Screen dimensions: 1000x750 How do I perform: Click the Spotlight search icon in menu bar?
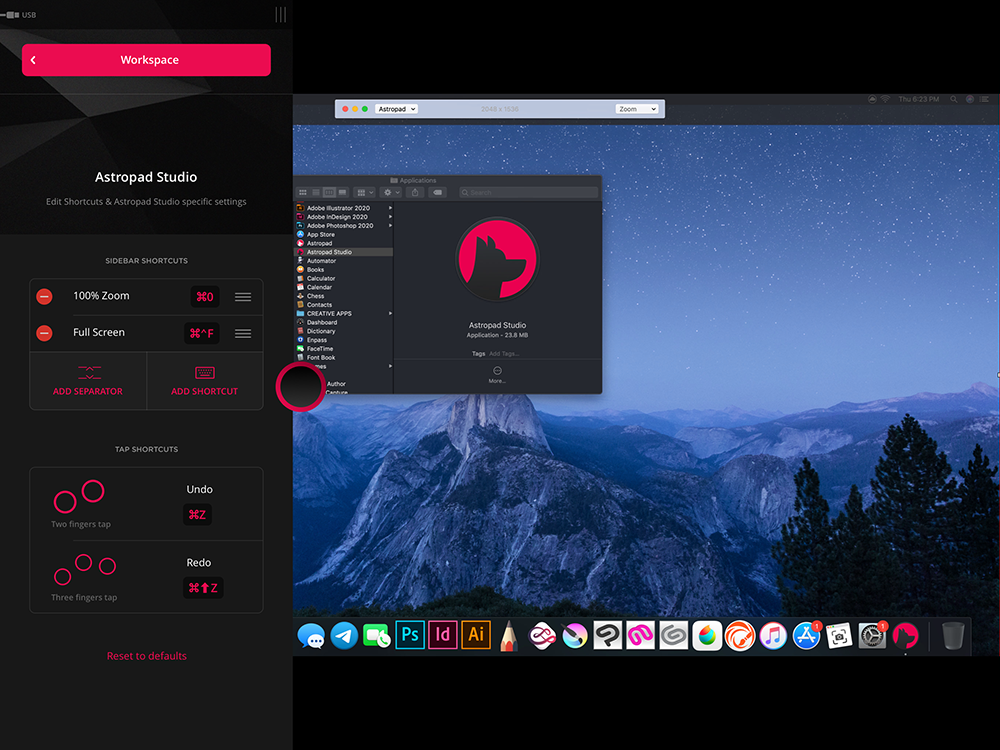[953, 99]
